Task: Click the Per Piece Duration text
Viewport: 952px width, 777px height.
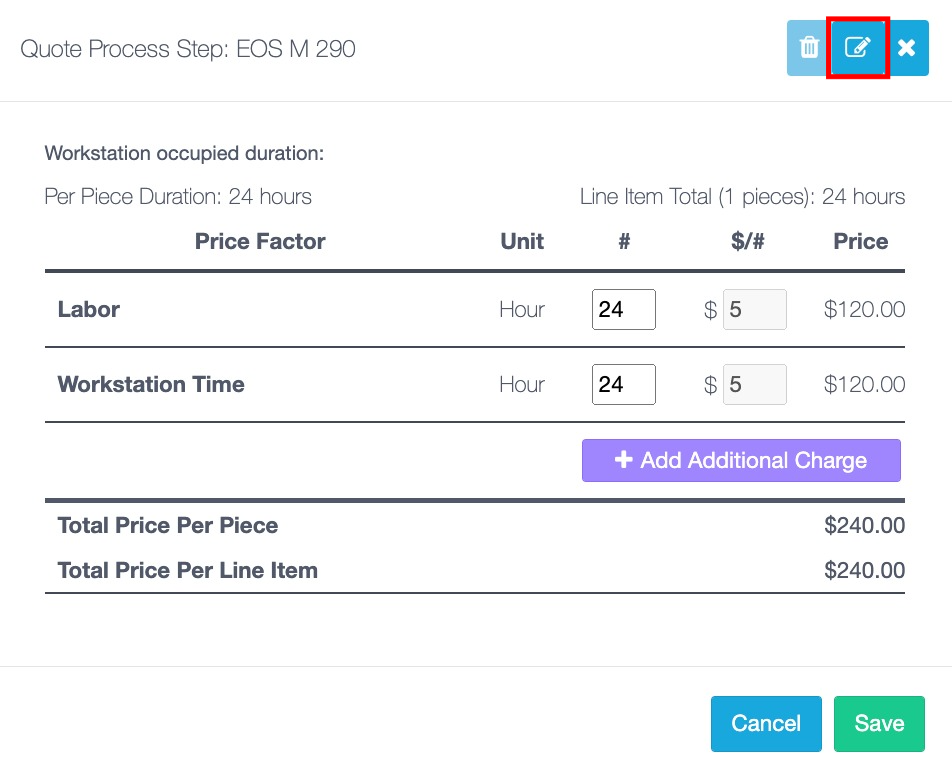Action: click(x=178, y=197)
